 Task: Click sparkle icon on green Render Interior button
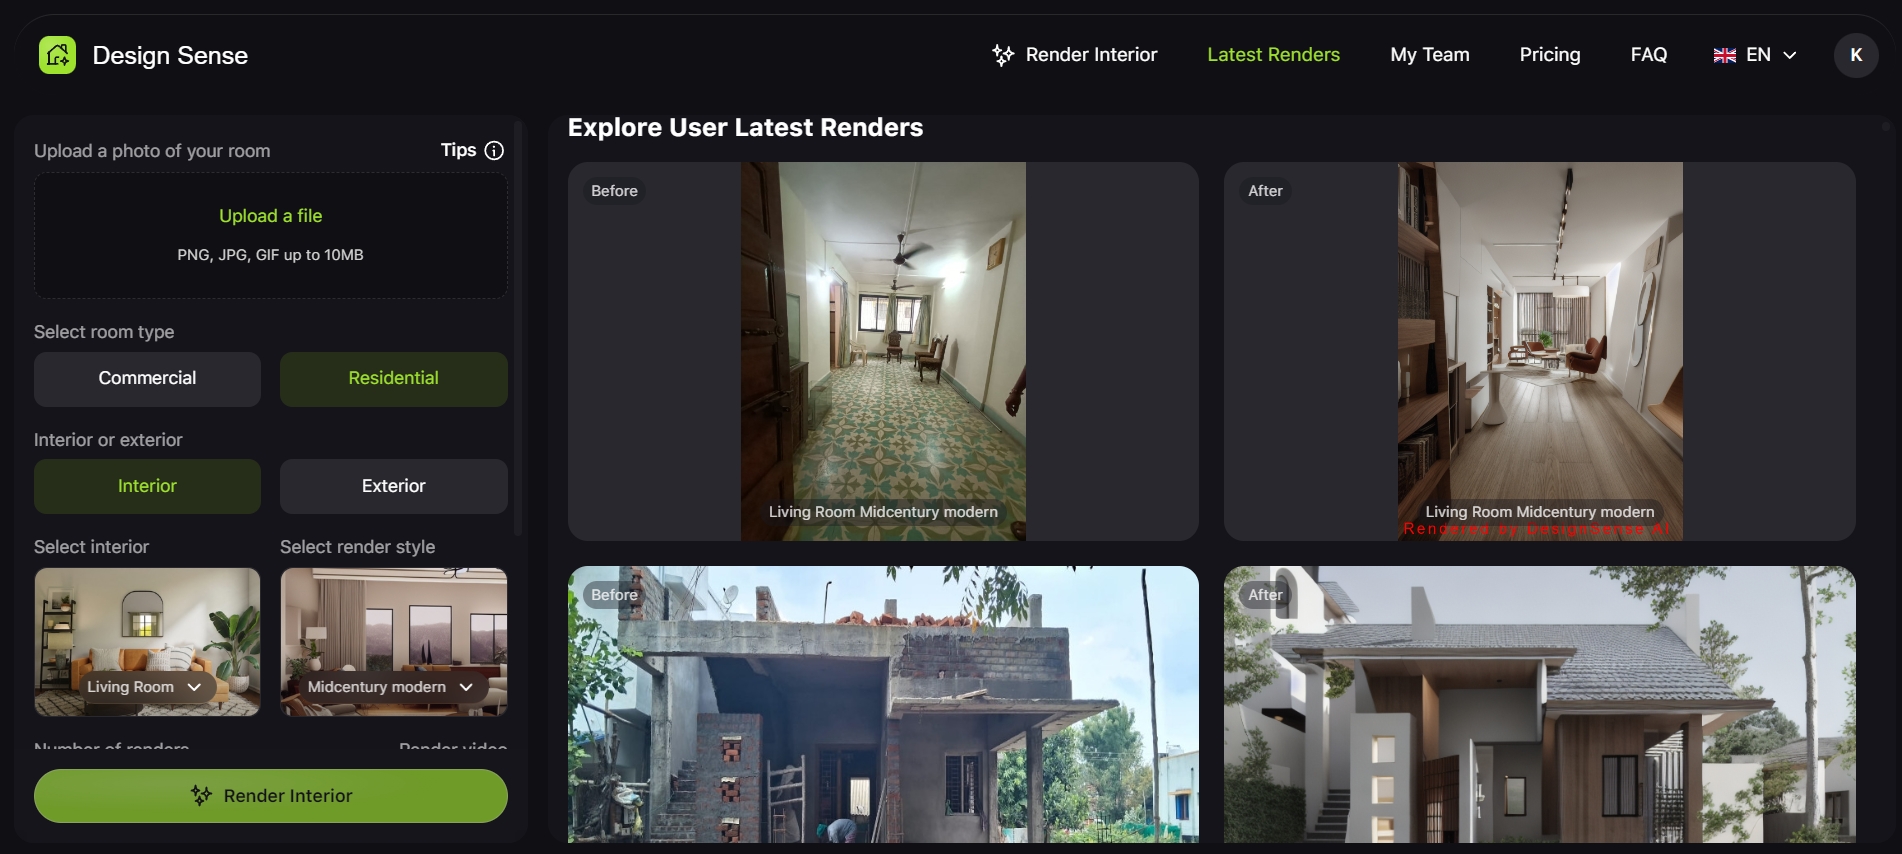201,795
